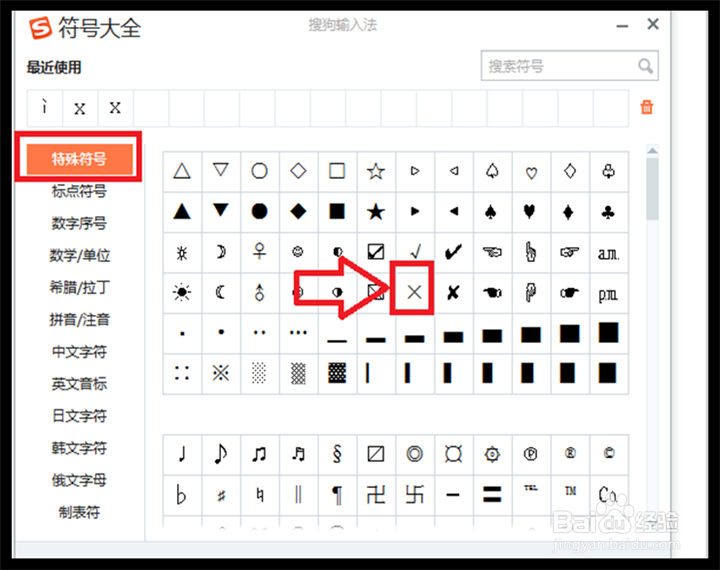The image size is (720, 570).
Task: Insert the solid spade symbol
Action: (491, 212)
